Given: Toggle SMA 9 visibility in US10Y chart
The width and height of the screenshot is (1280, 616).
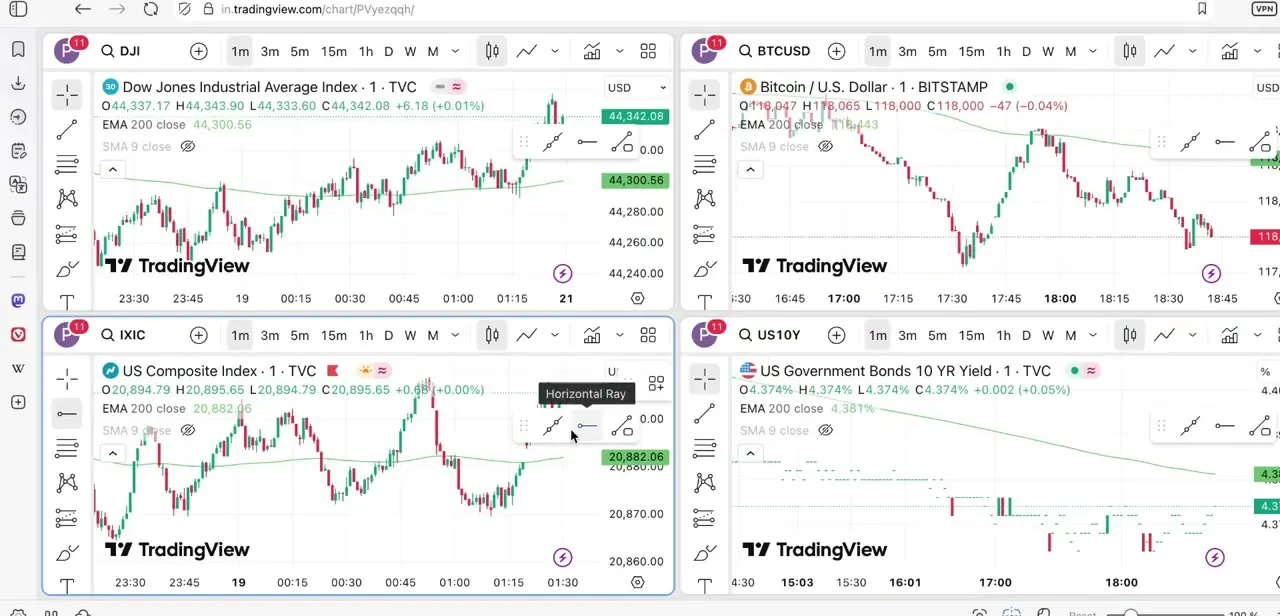Looking at the screenshot, I should pos(825,430).
